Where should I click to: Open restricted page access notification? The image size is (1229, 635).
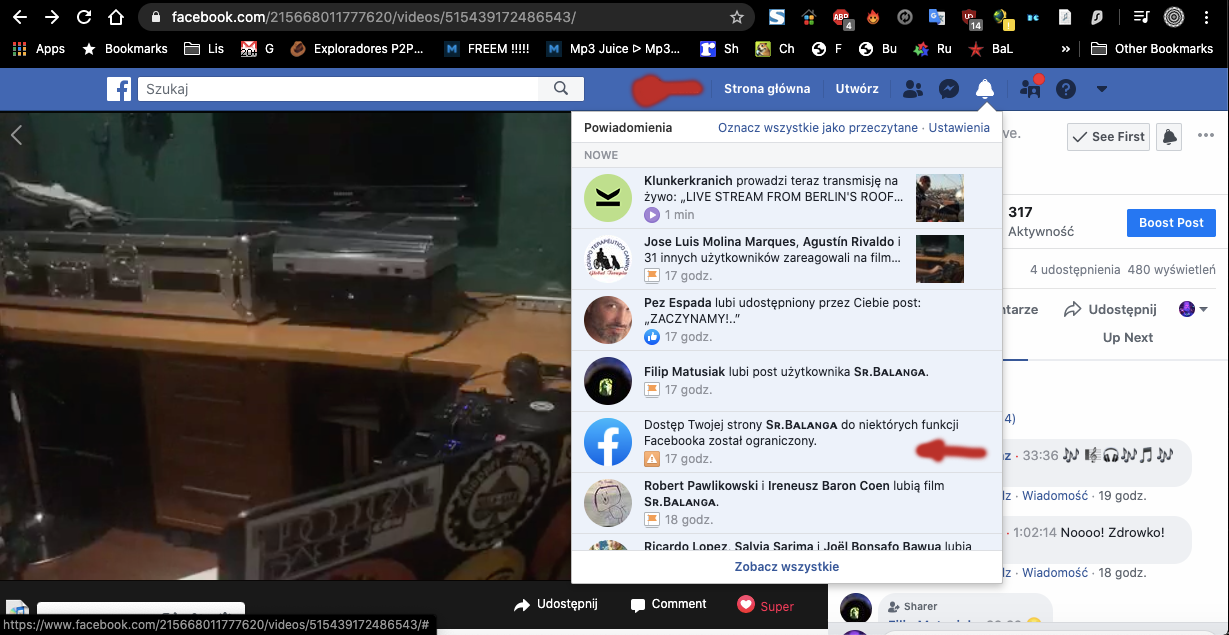click(786, 442)
